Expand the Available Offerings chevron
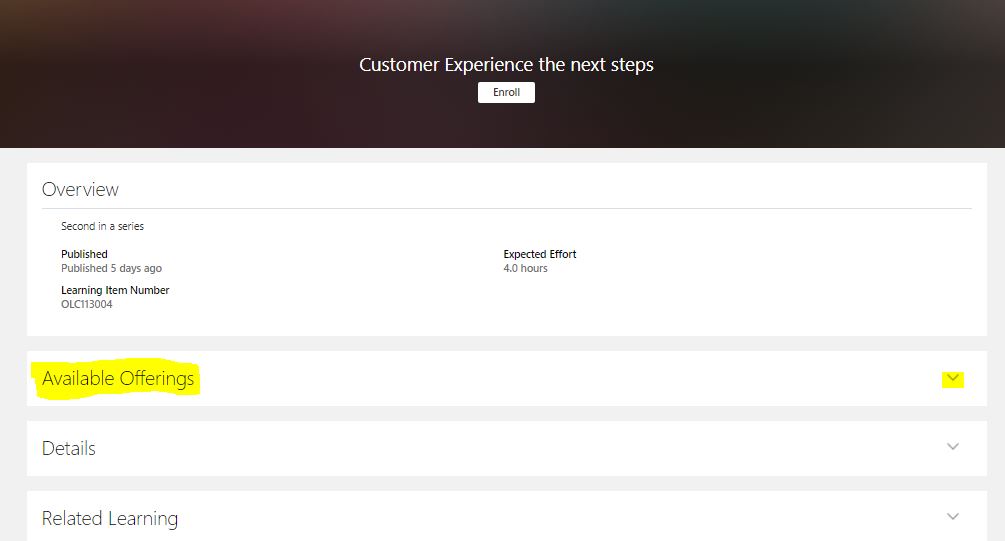1005x541 pixels. coord(952,378)
